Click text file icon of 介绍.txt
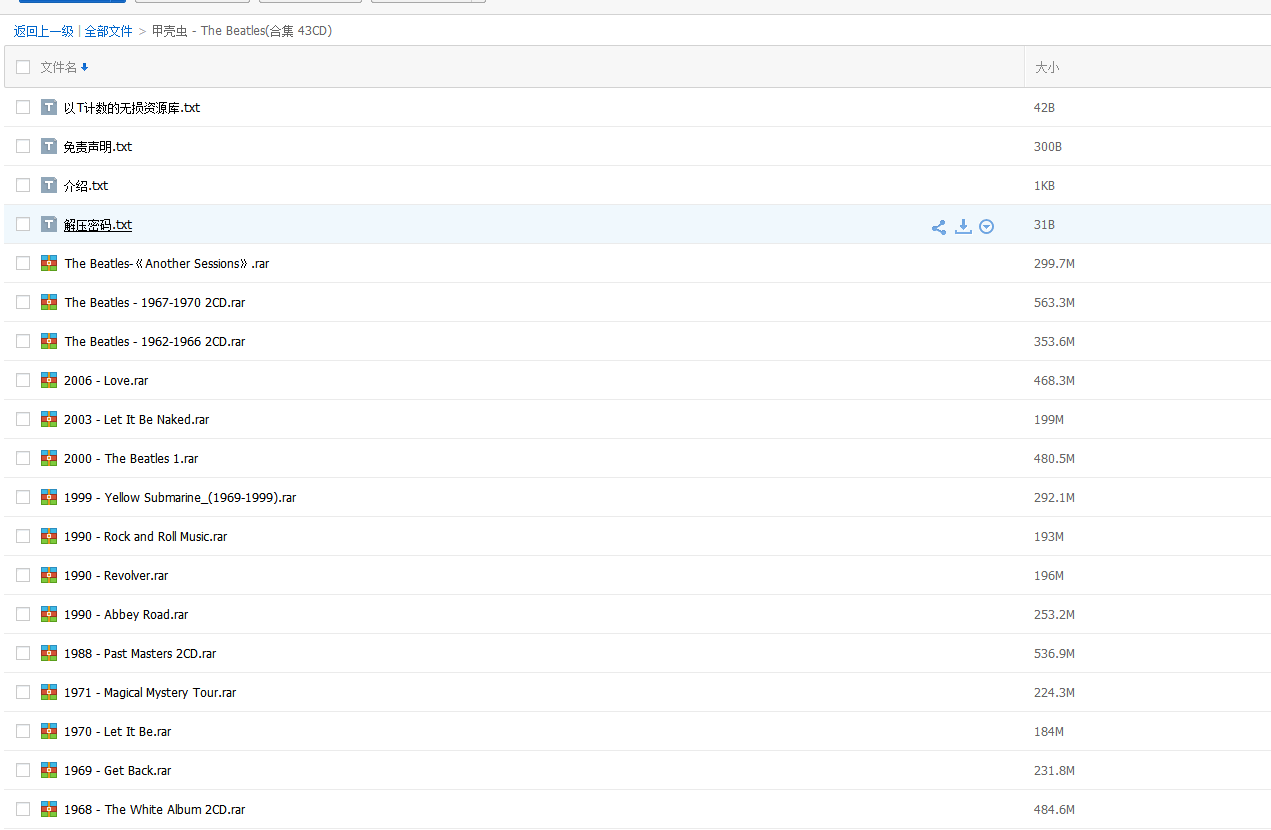Image resolution: width=1271 pixels, height=830 pixels. (x=49, y=185)
